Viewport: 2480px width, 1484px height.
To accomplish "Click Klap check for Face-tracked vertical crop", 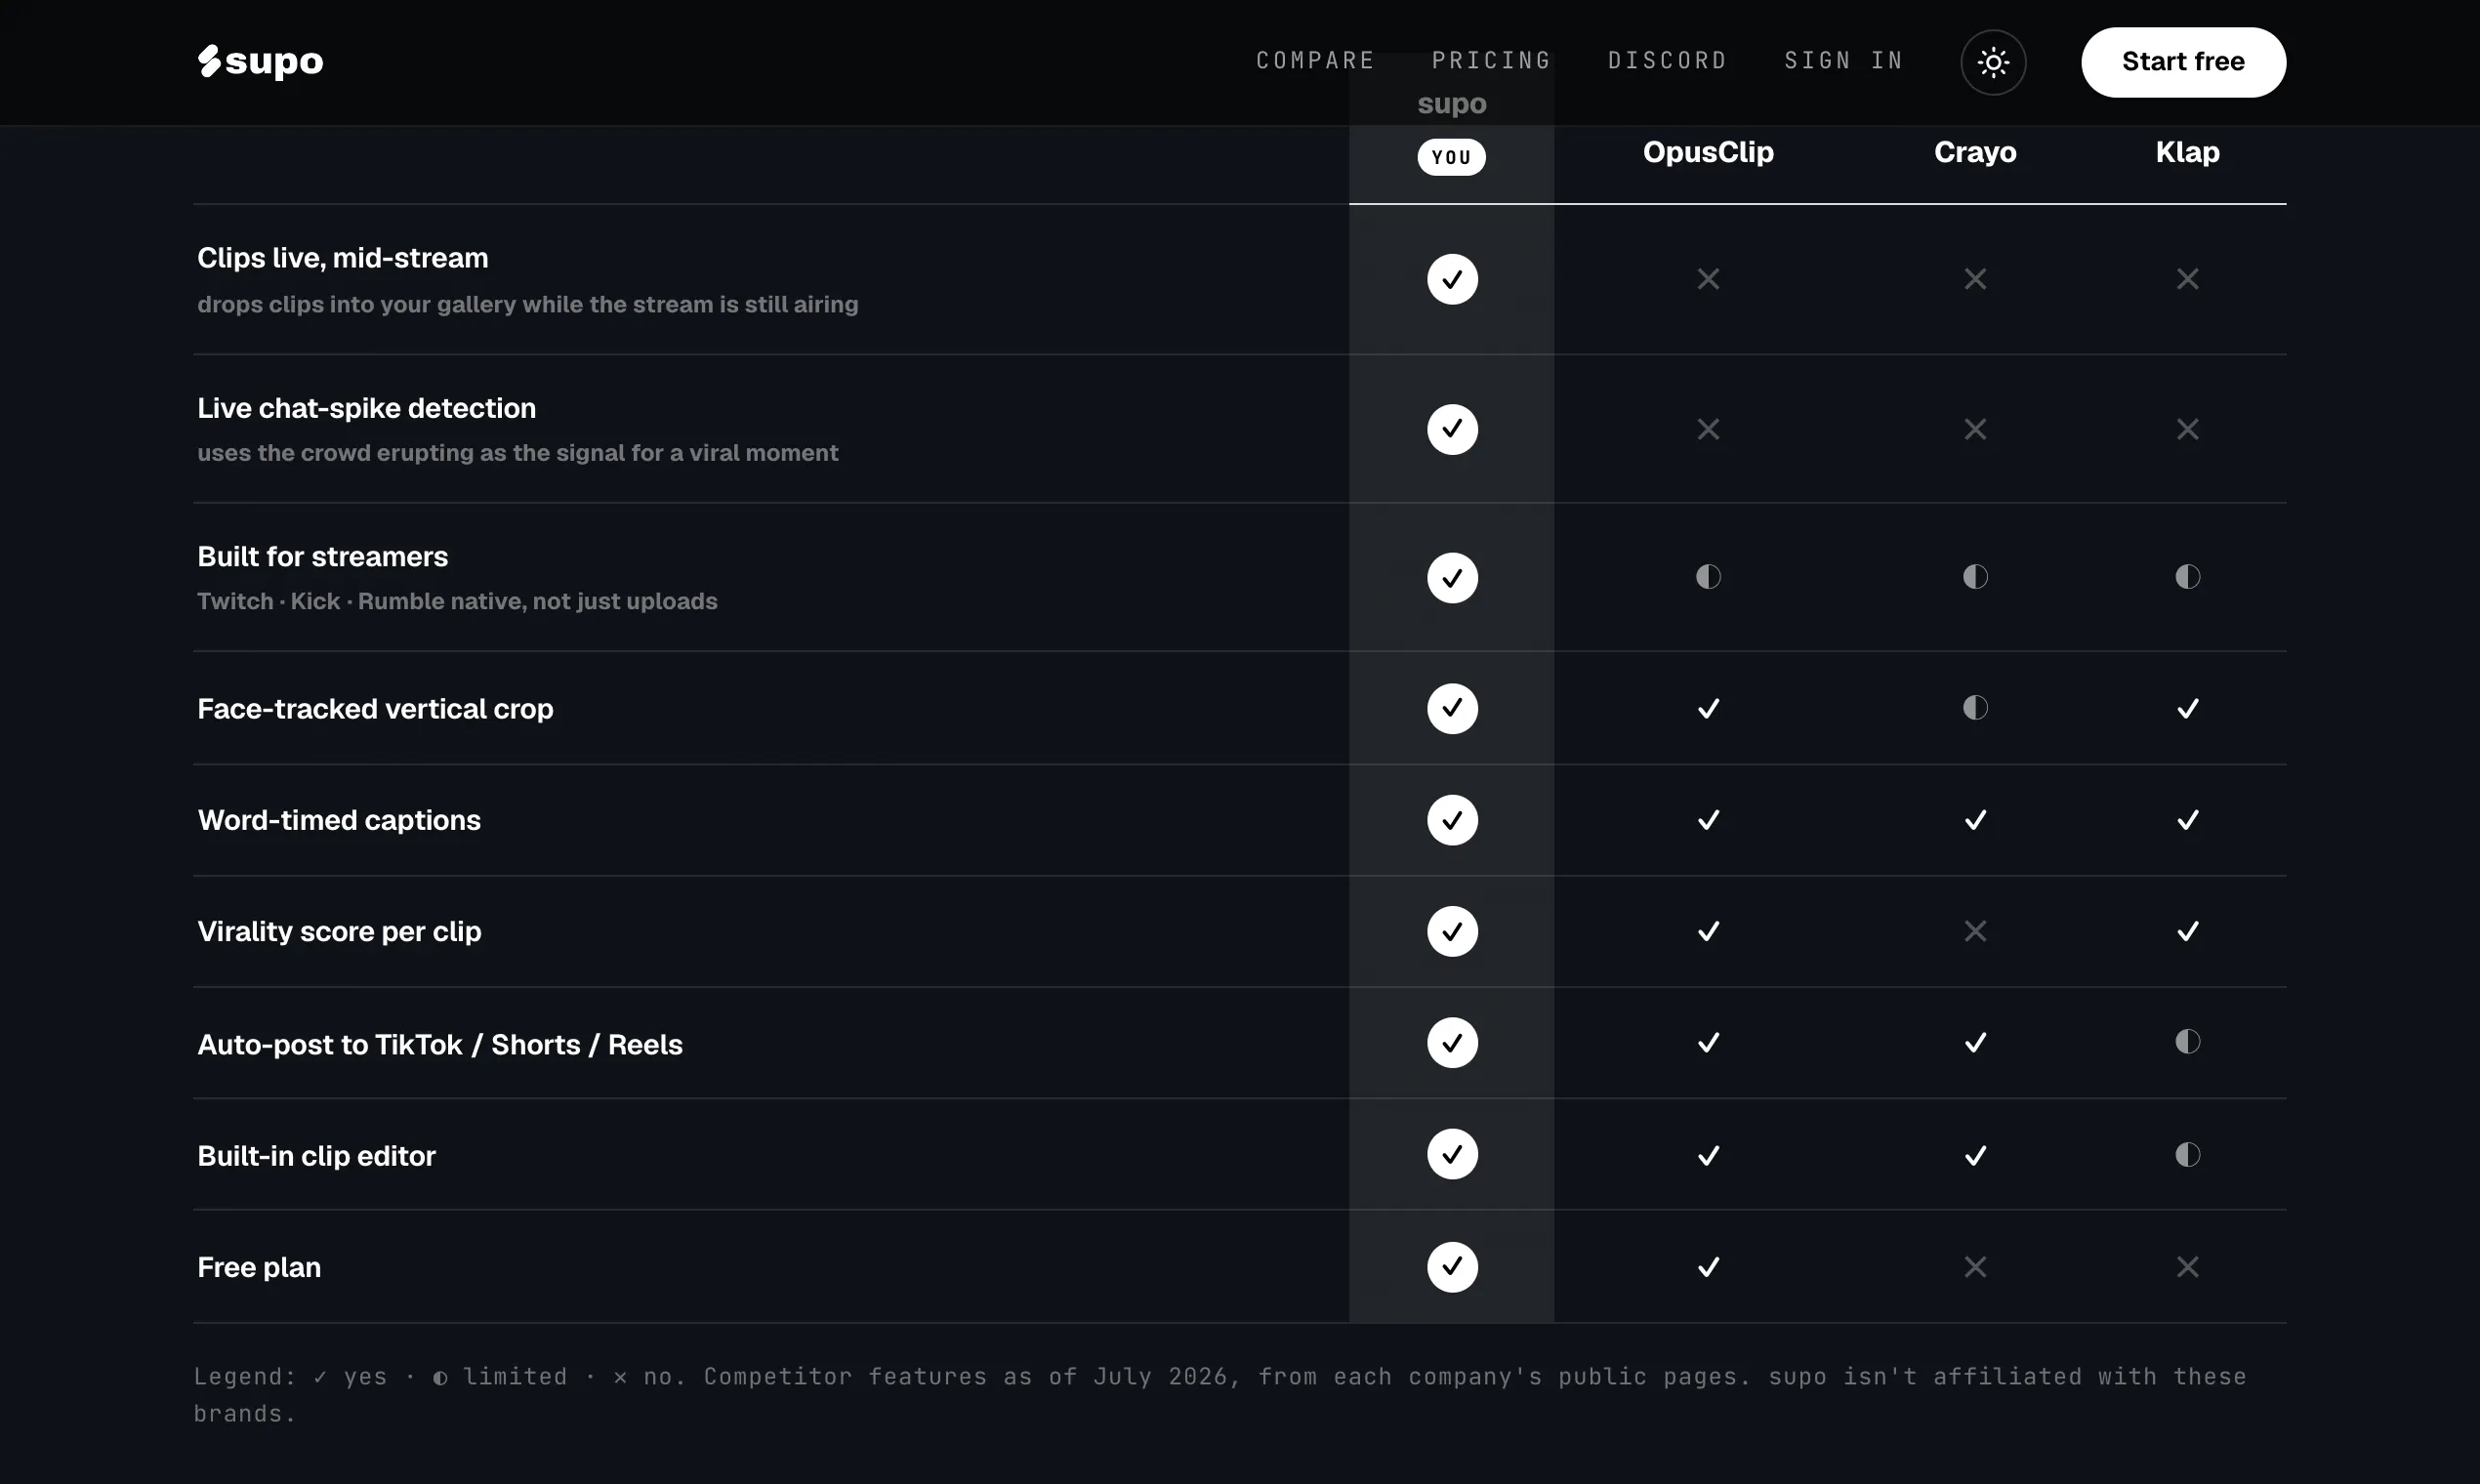I will click(x=2187, y=708).
